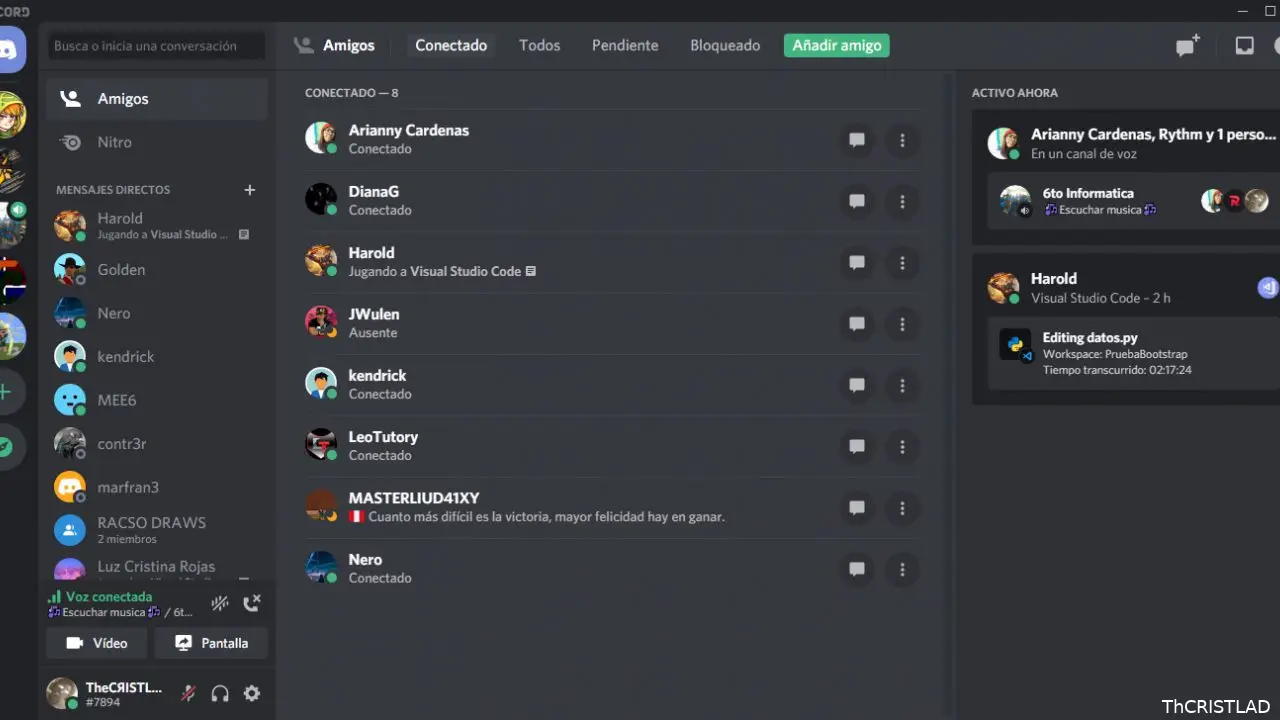Open more options for DianaG

[x=902, y=201]
